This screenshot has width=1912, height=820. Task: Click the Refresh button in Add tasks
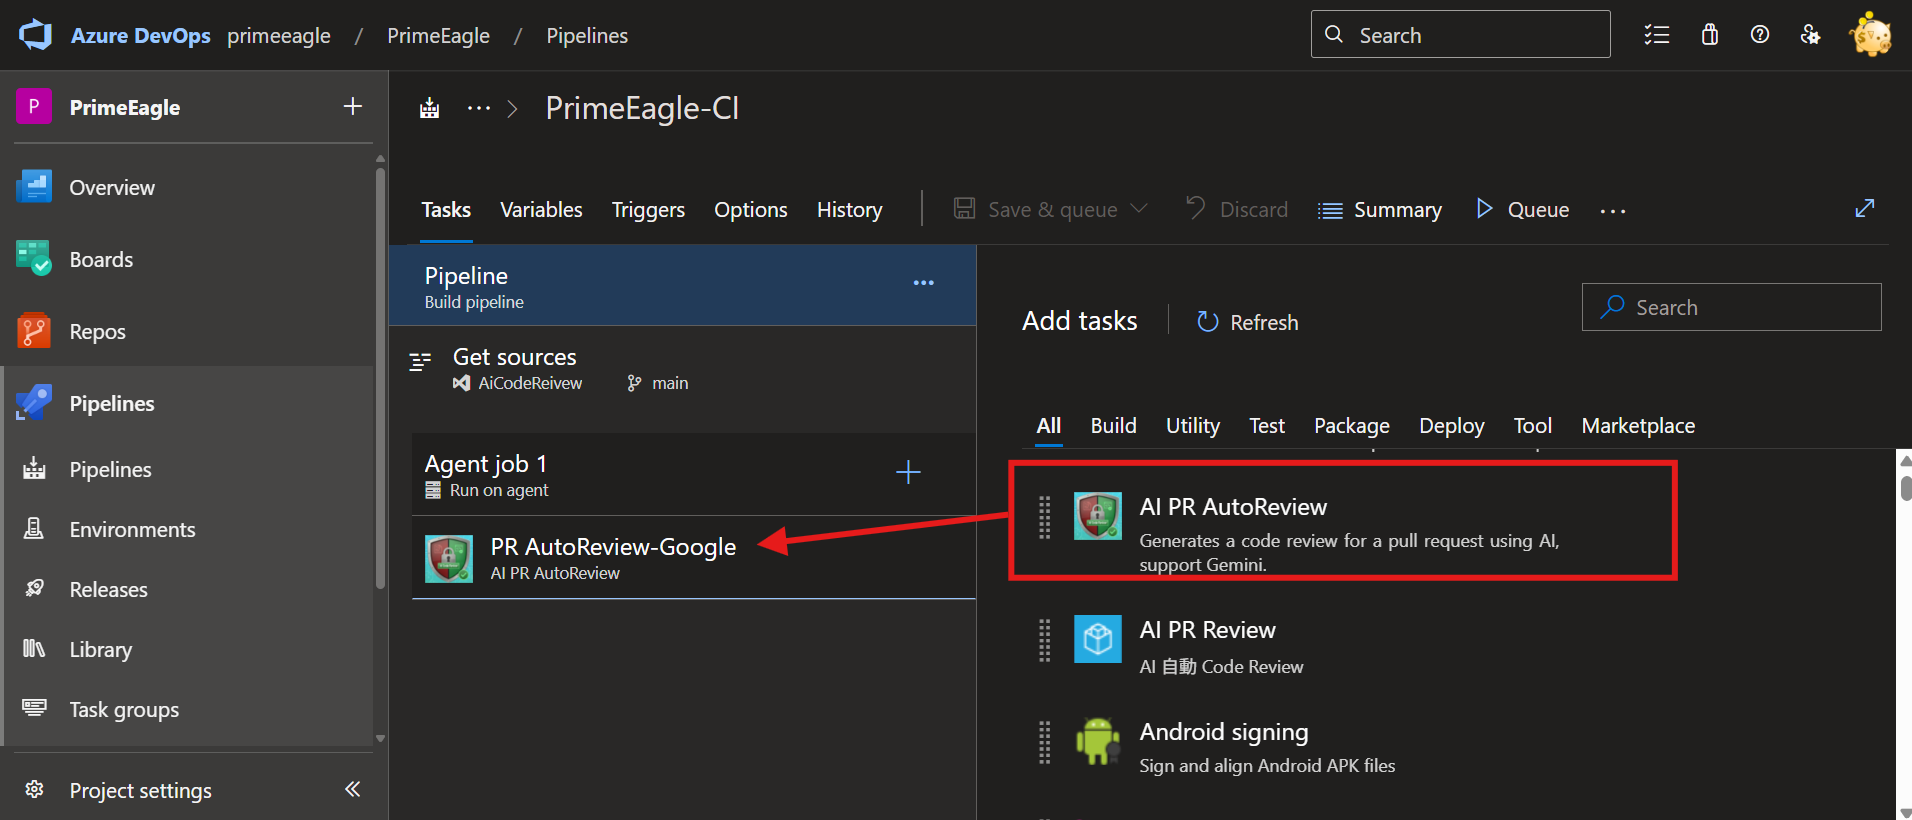[1247, 322]
